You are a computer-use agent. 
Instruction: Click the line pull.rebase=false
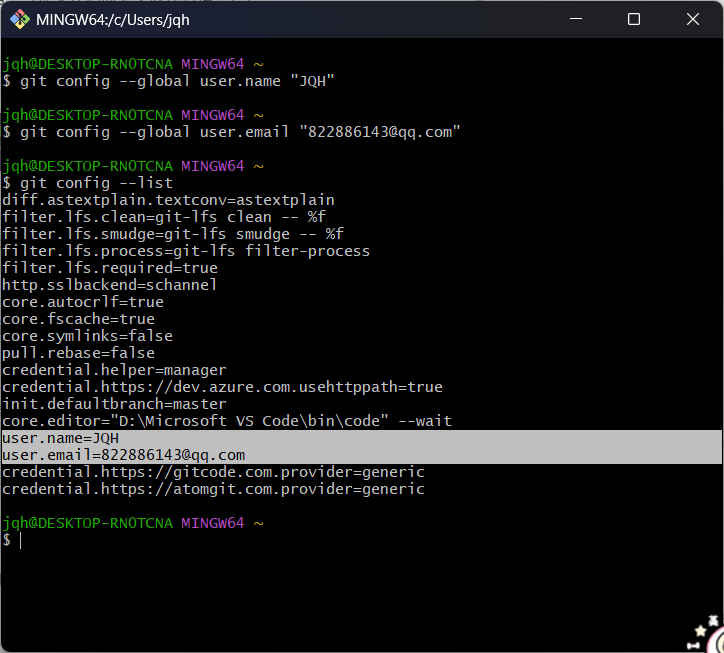[x=78, y=353]
